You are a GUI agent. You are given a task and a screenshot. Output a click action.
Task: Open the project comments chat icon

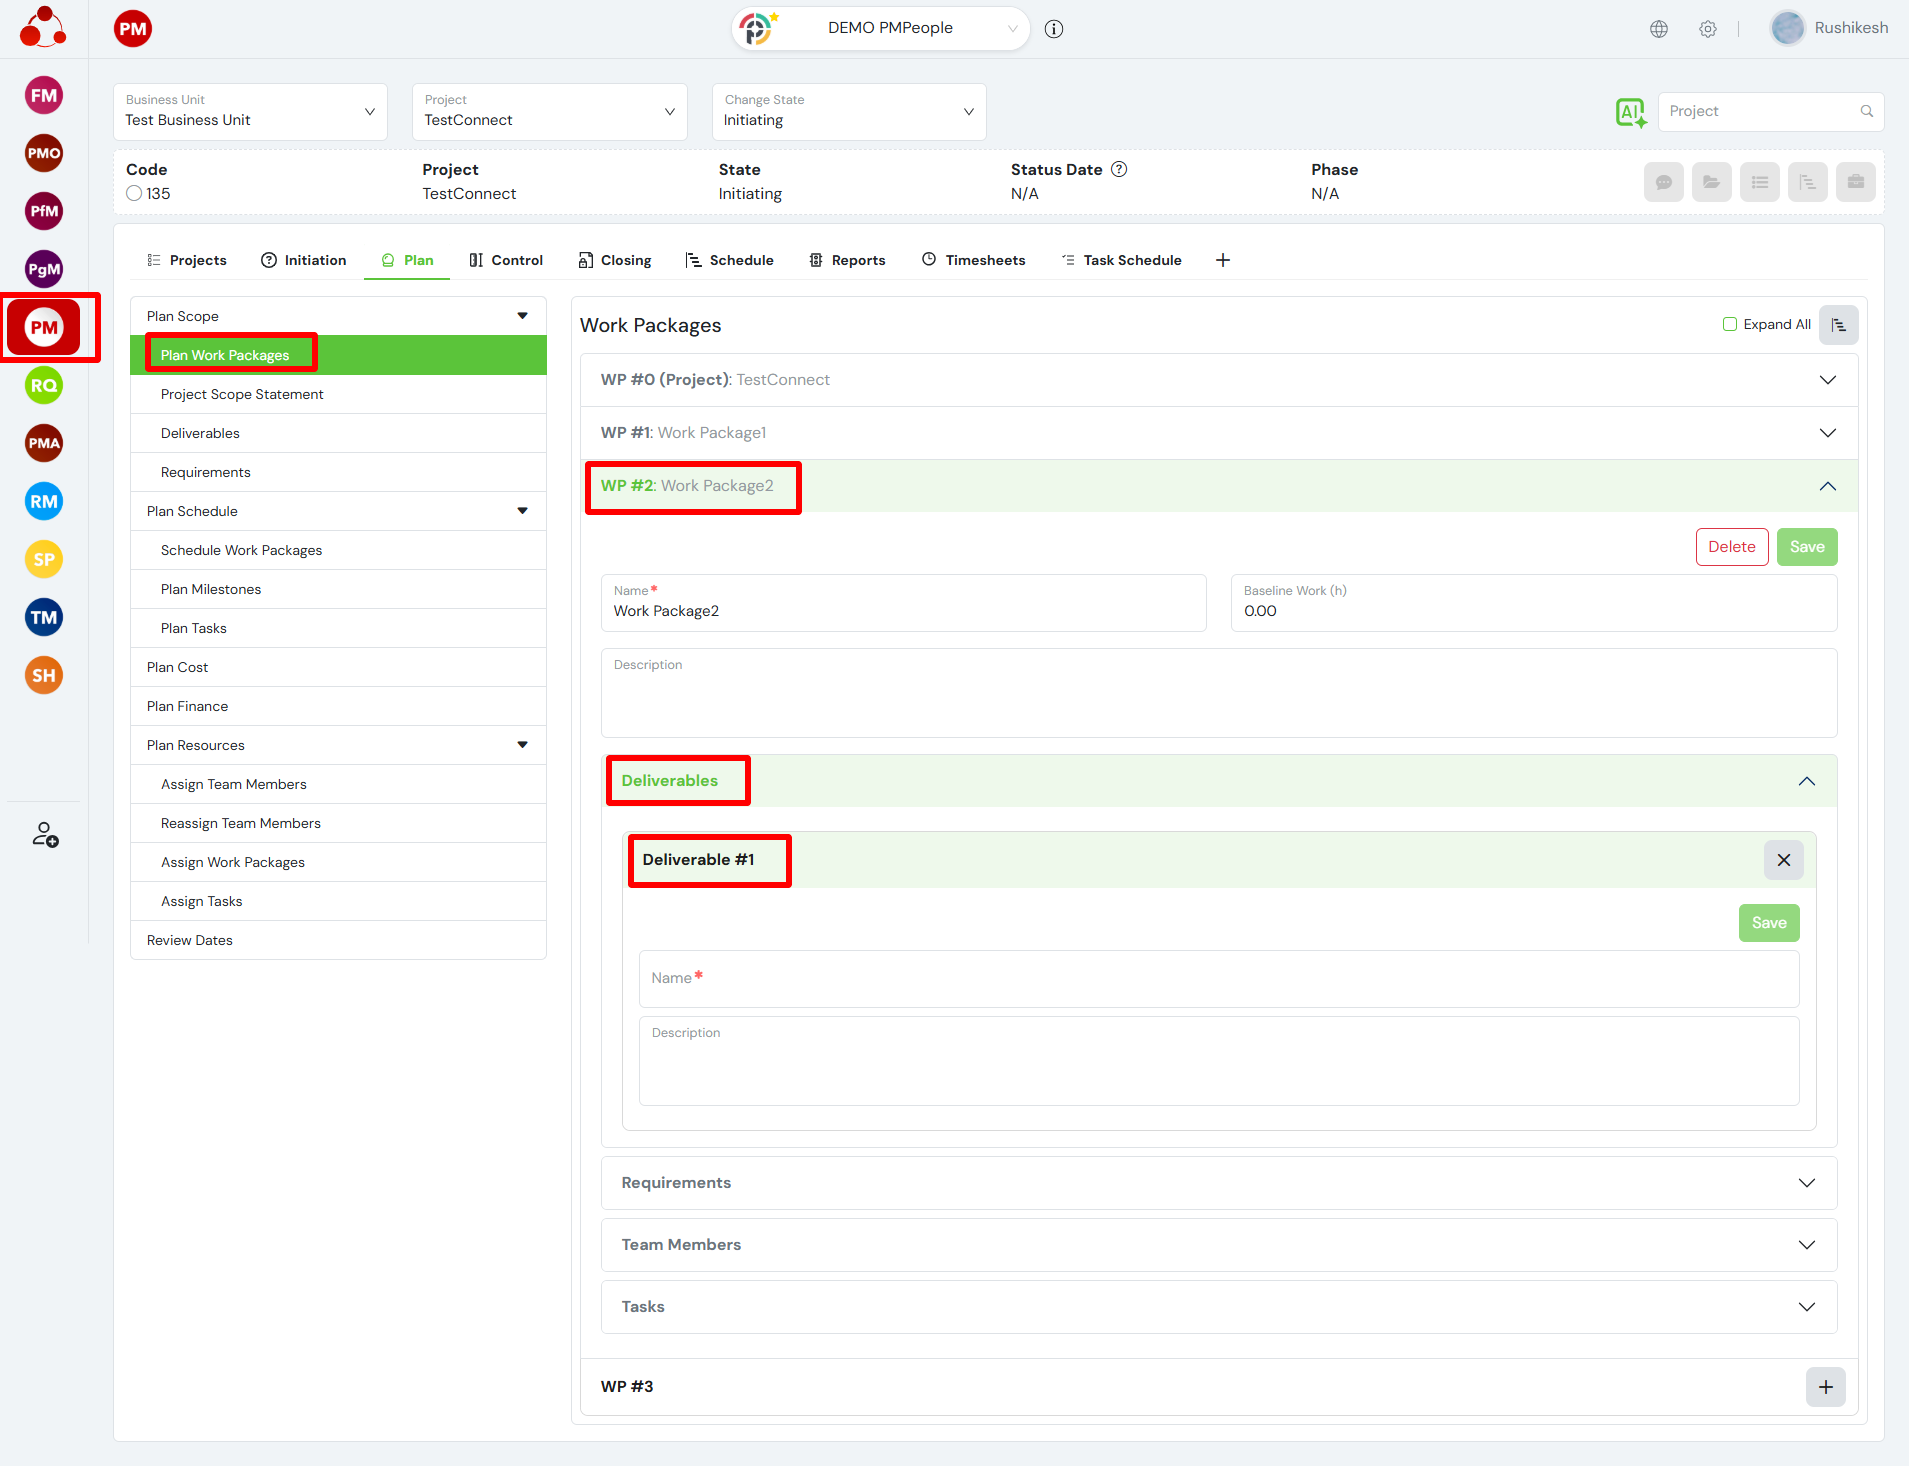tap(1663, 182)
